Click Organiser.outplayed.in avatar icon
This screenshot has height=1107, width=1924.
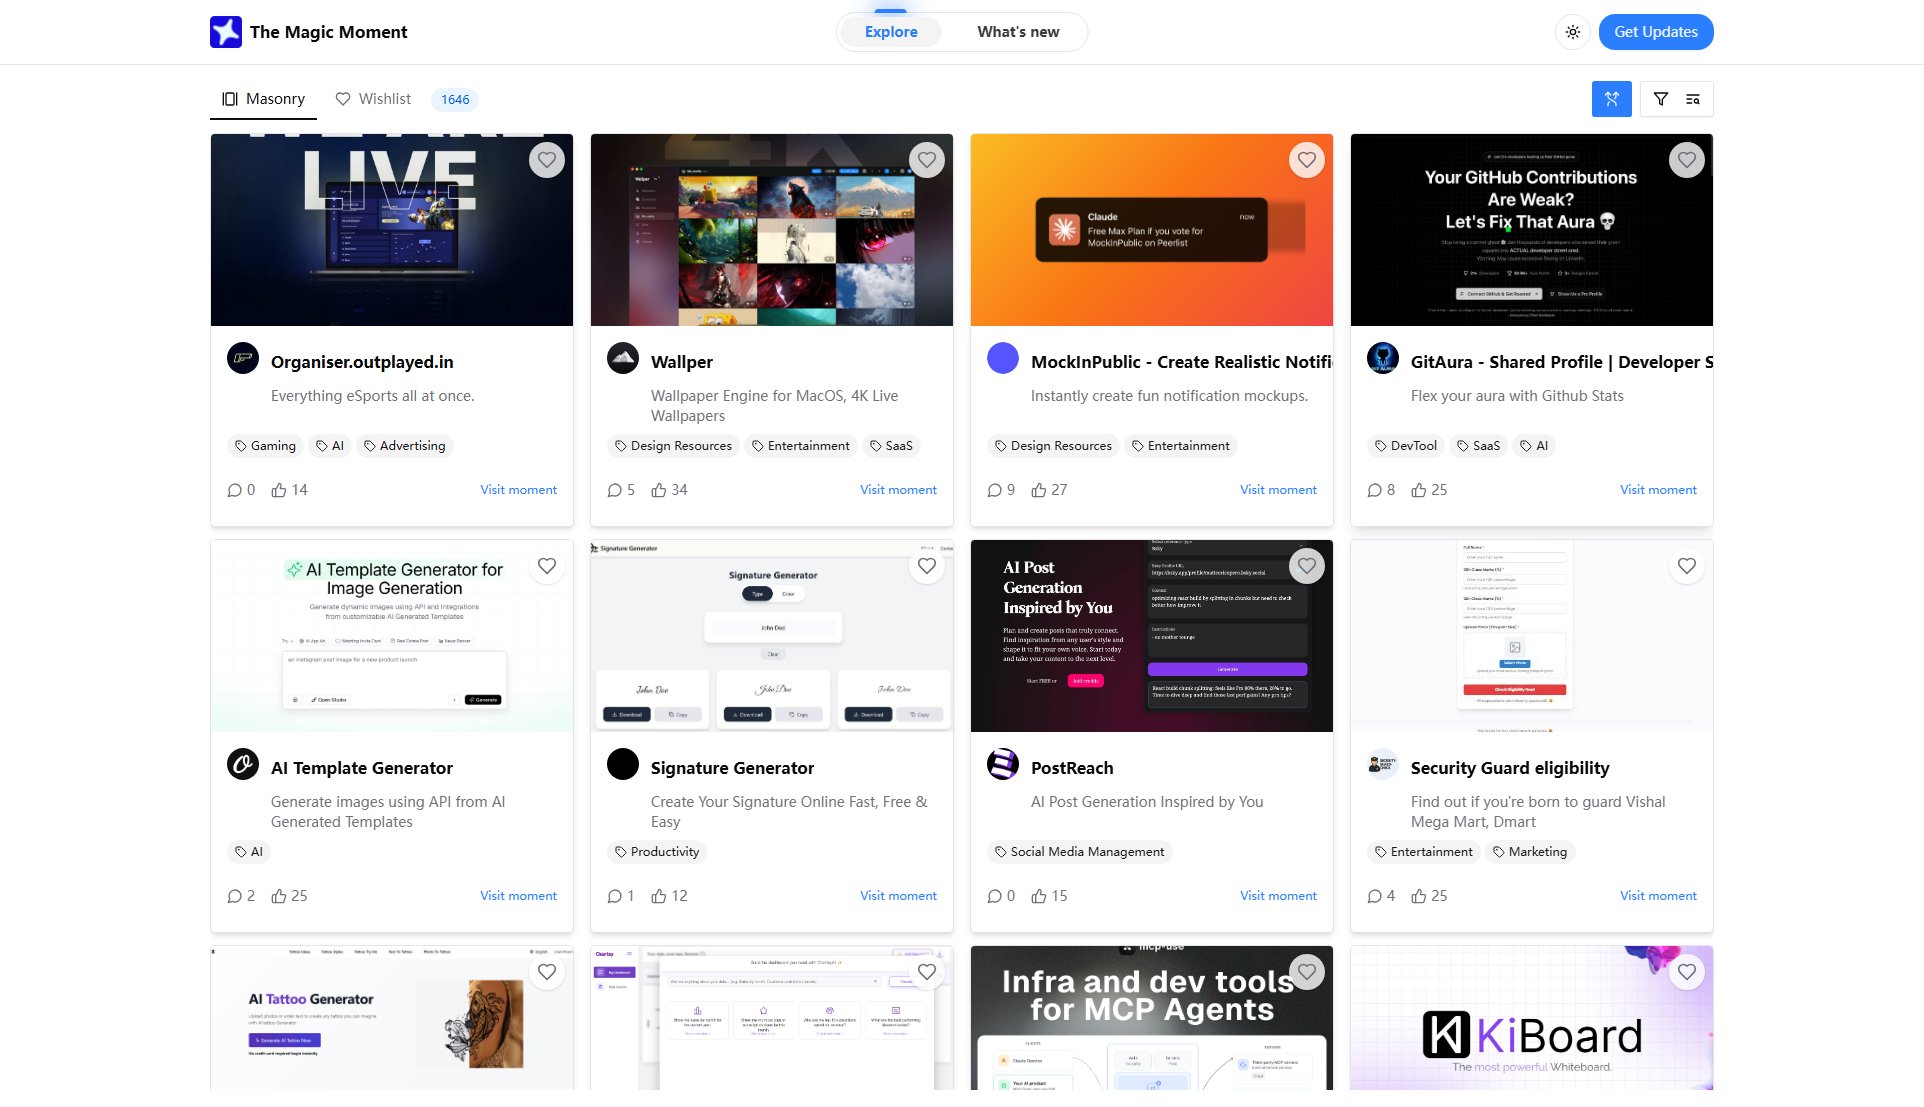(x=243, y=358)
